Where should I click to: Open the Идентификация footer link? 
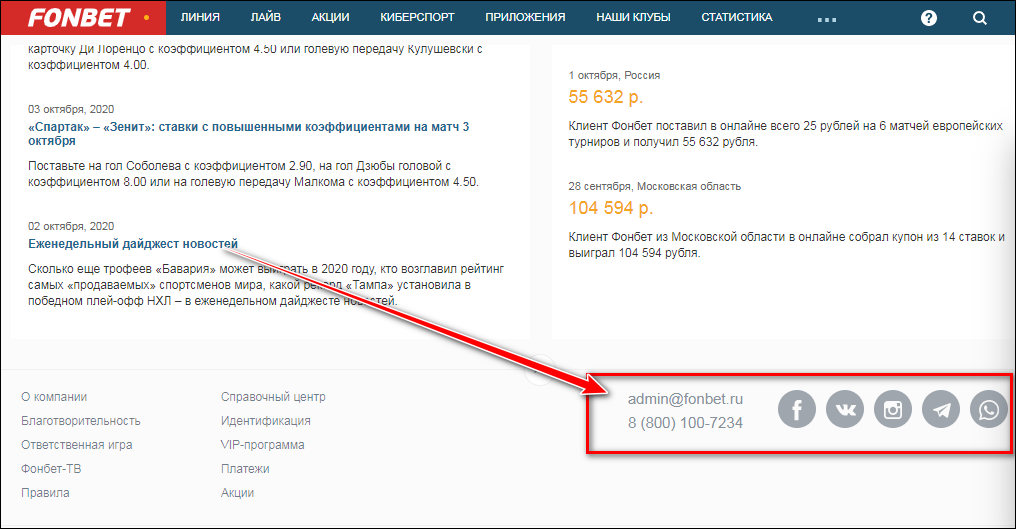tap(266, 421)
